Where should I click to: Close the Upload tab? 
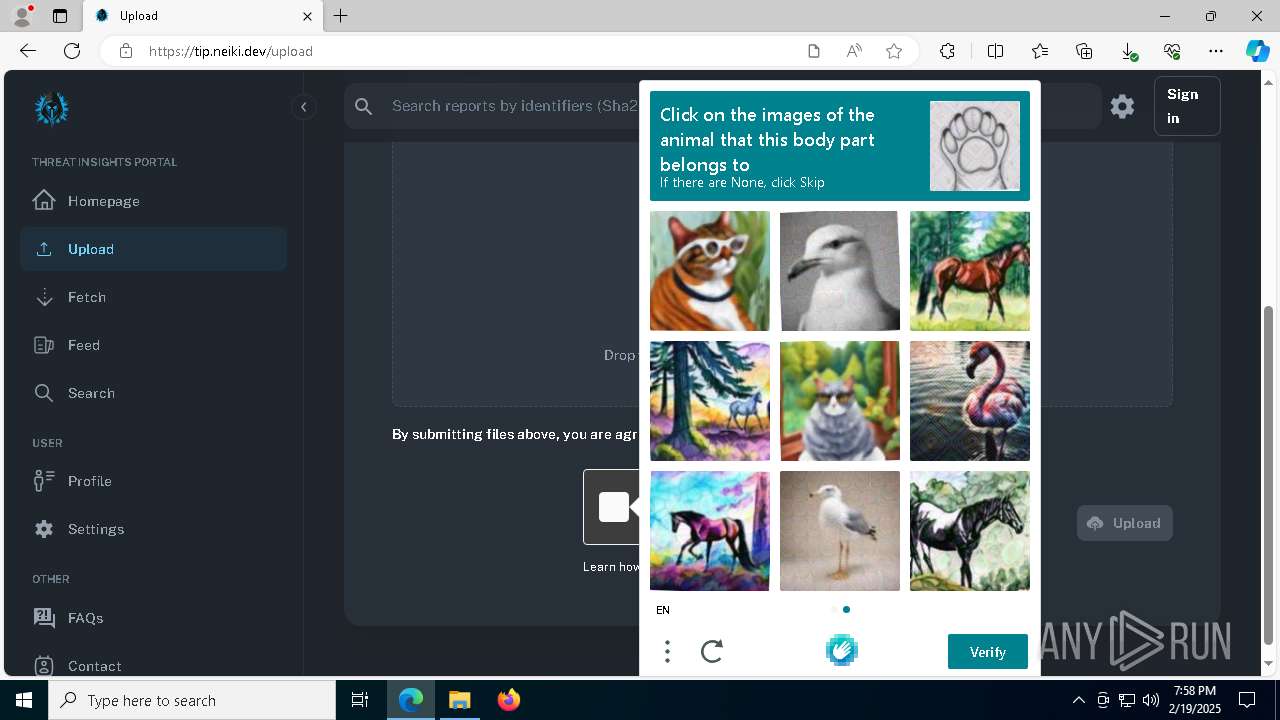coord(308,16)
